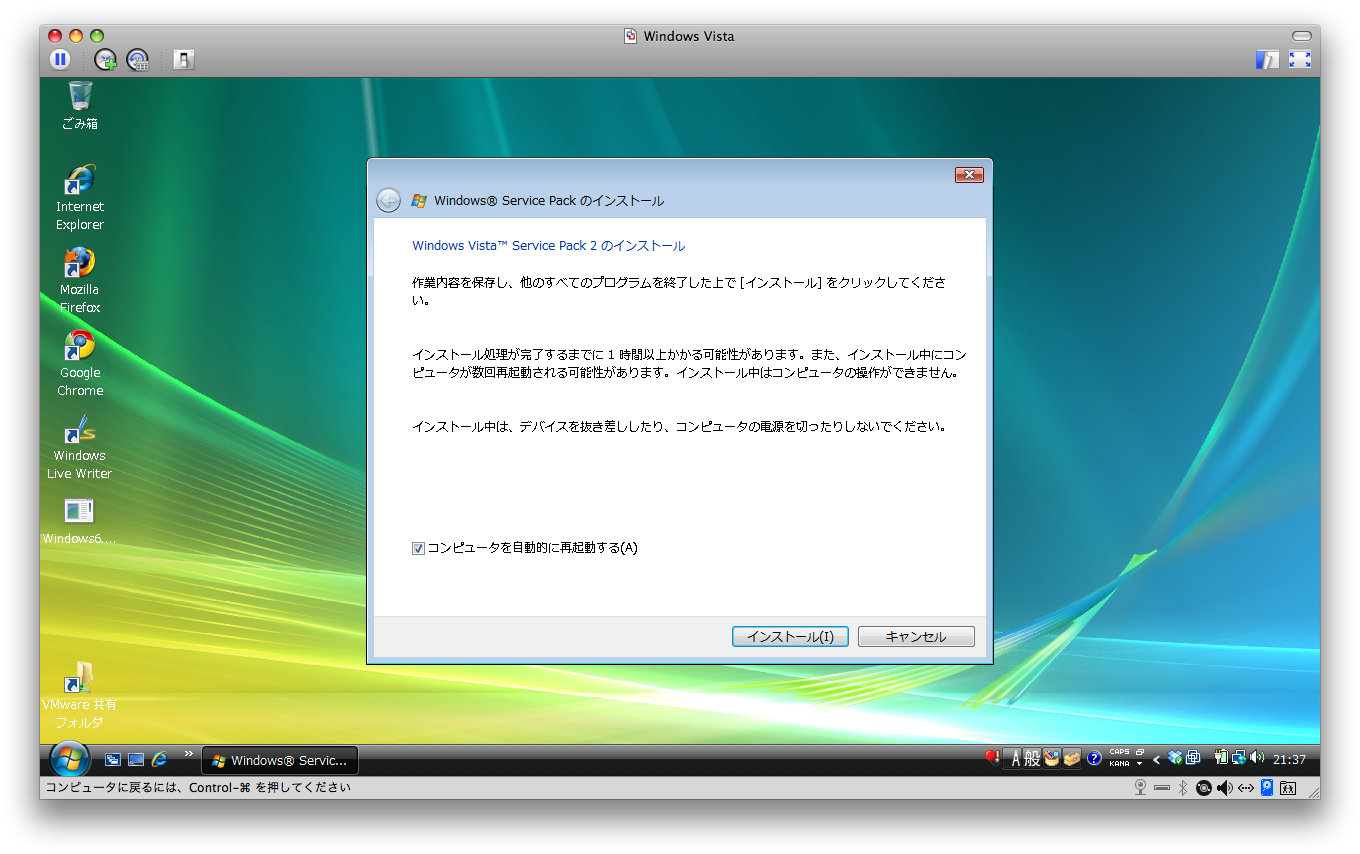Click the インストール(I) button
The height and width of the screenshot is (854, 1360).
[790, 637]
